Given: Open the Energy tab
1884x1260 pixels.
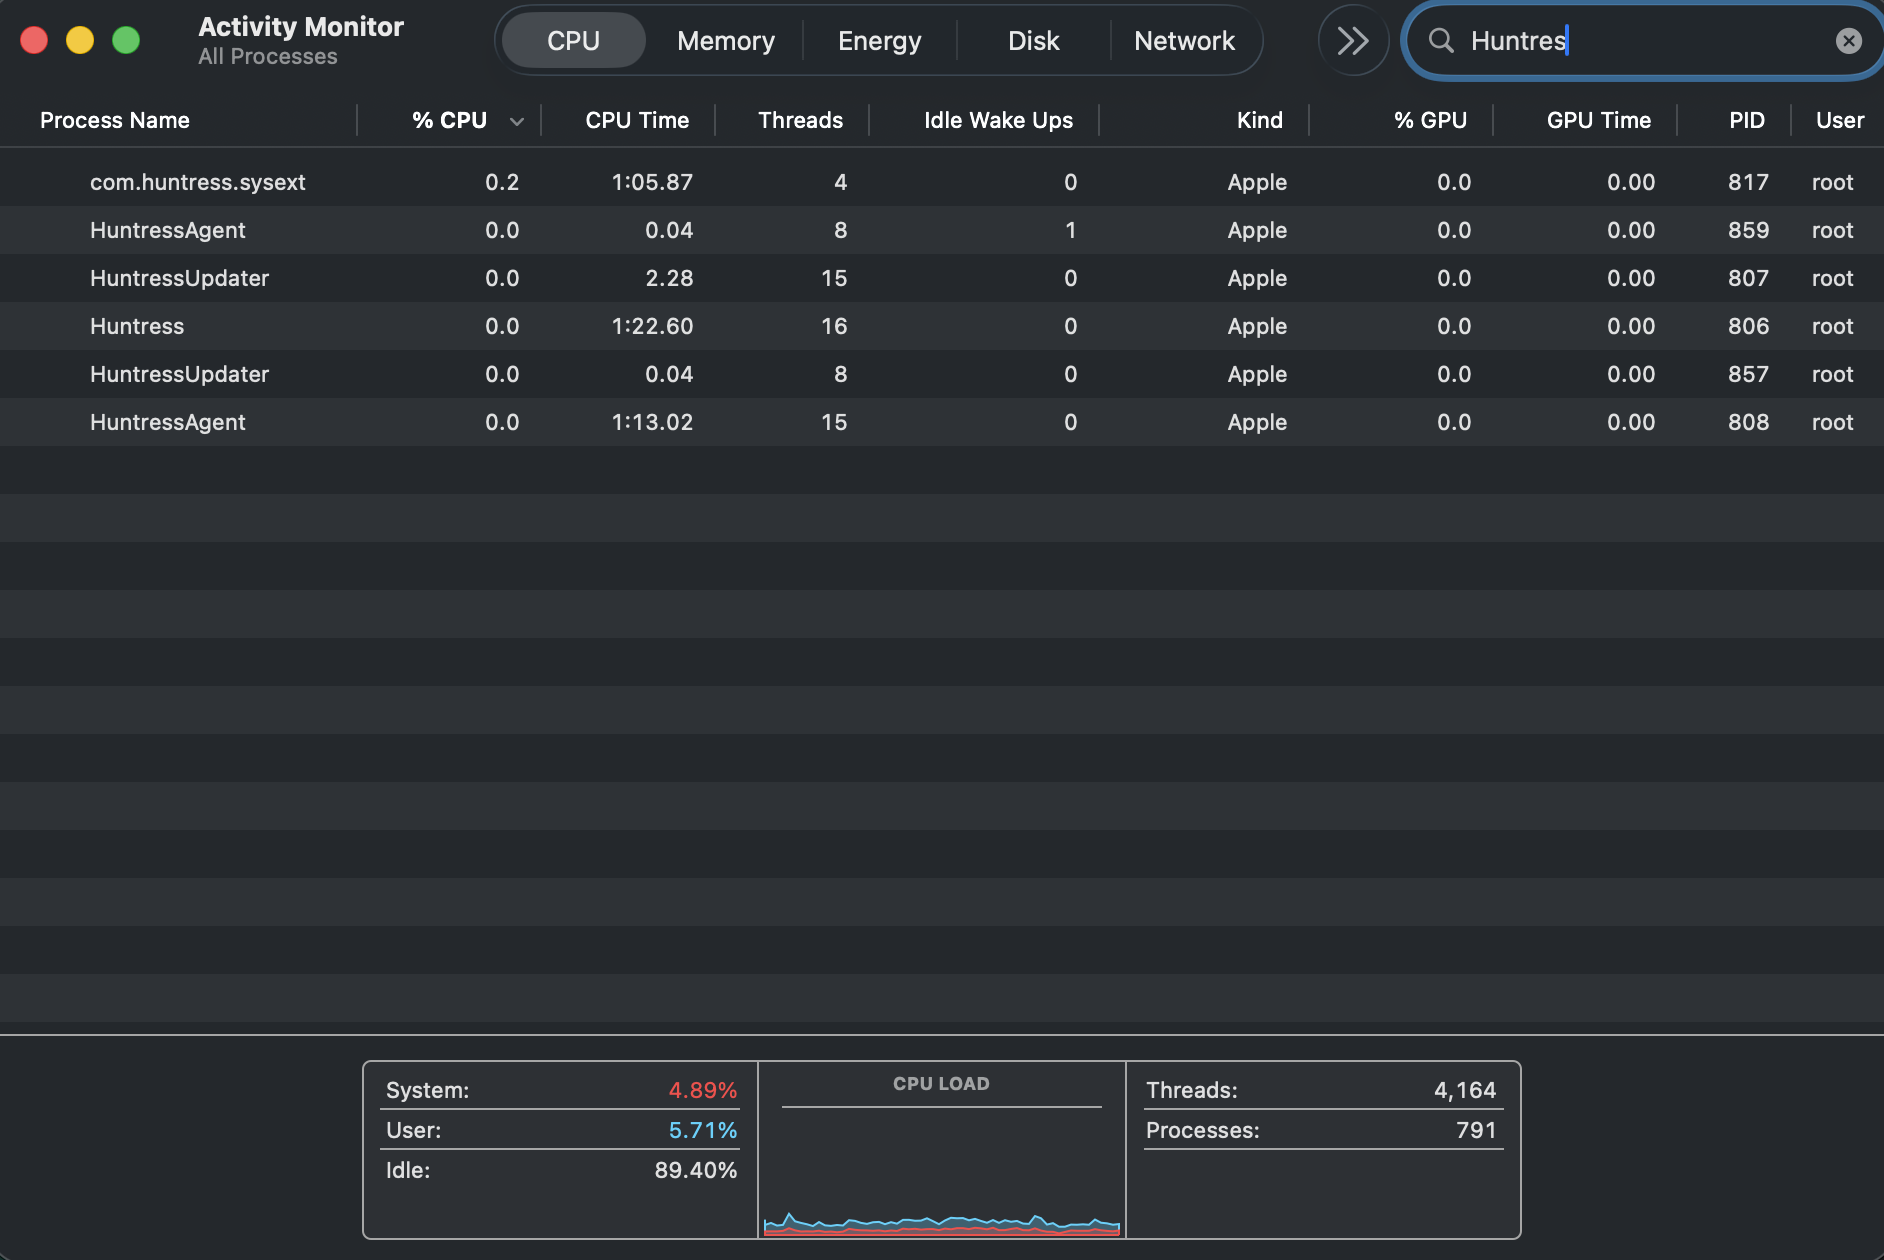Looking at the screenshot, I should [880, 41].
